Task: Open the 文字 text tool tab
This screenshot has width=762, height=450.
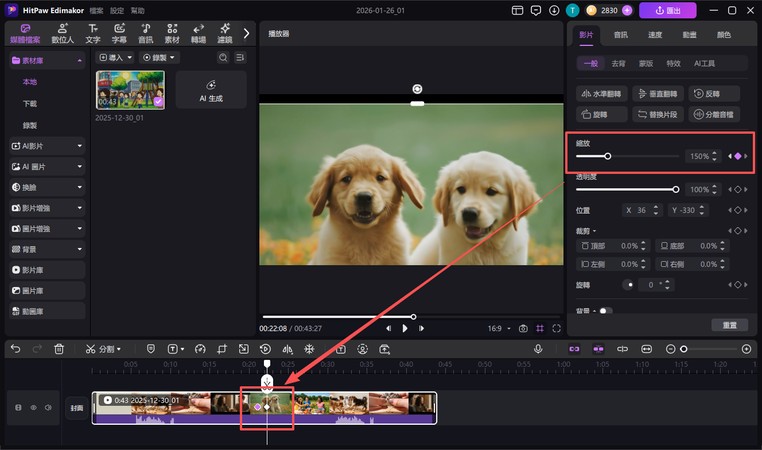Action: 93,33
